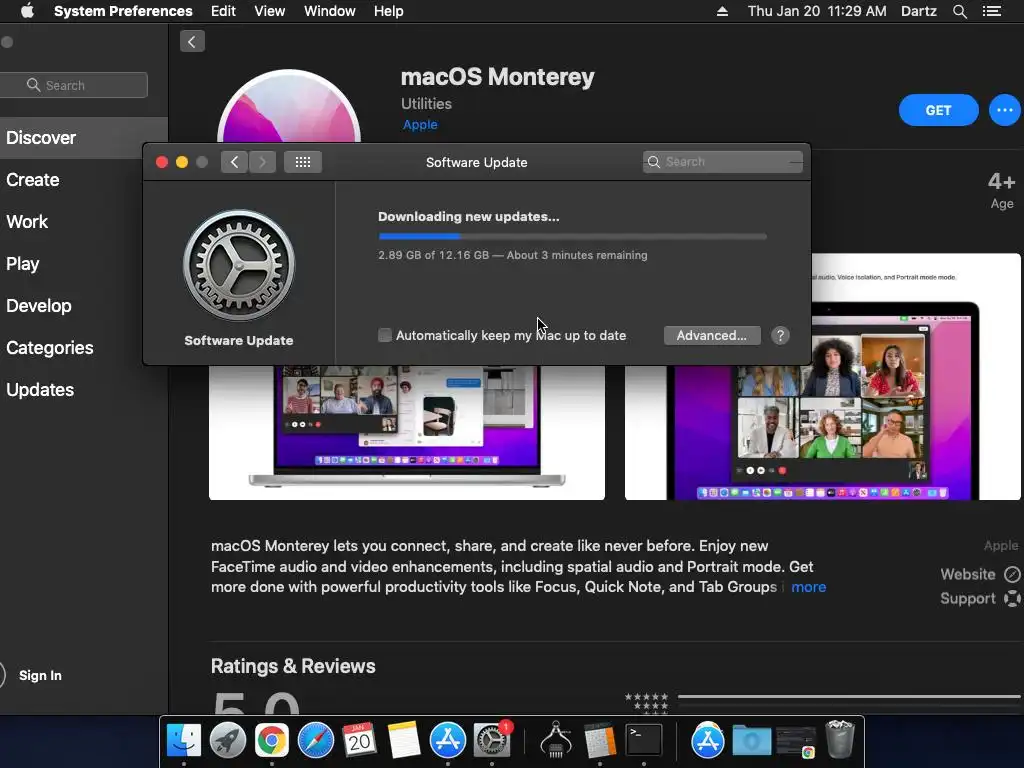The height and width of the screenshot is (768, 1024).
Task: Open the View menu
Action: click(x=270, y=11)
